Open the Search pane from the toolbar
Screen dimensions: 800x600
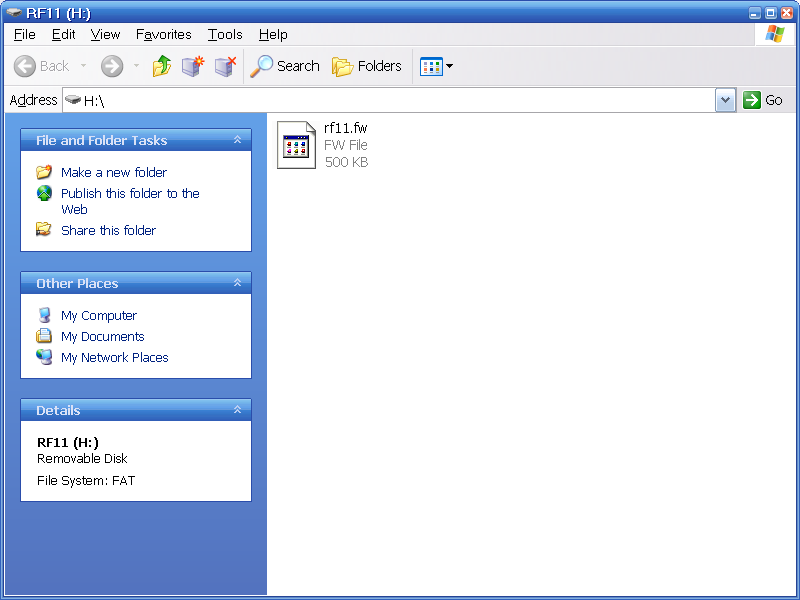(x=285, y=66)
